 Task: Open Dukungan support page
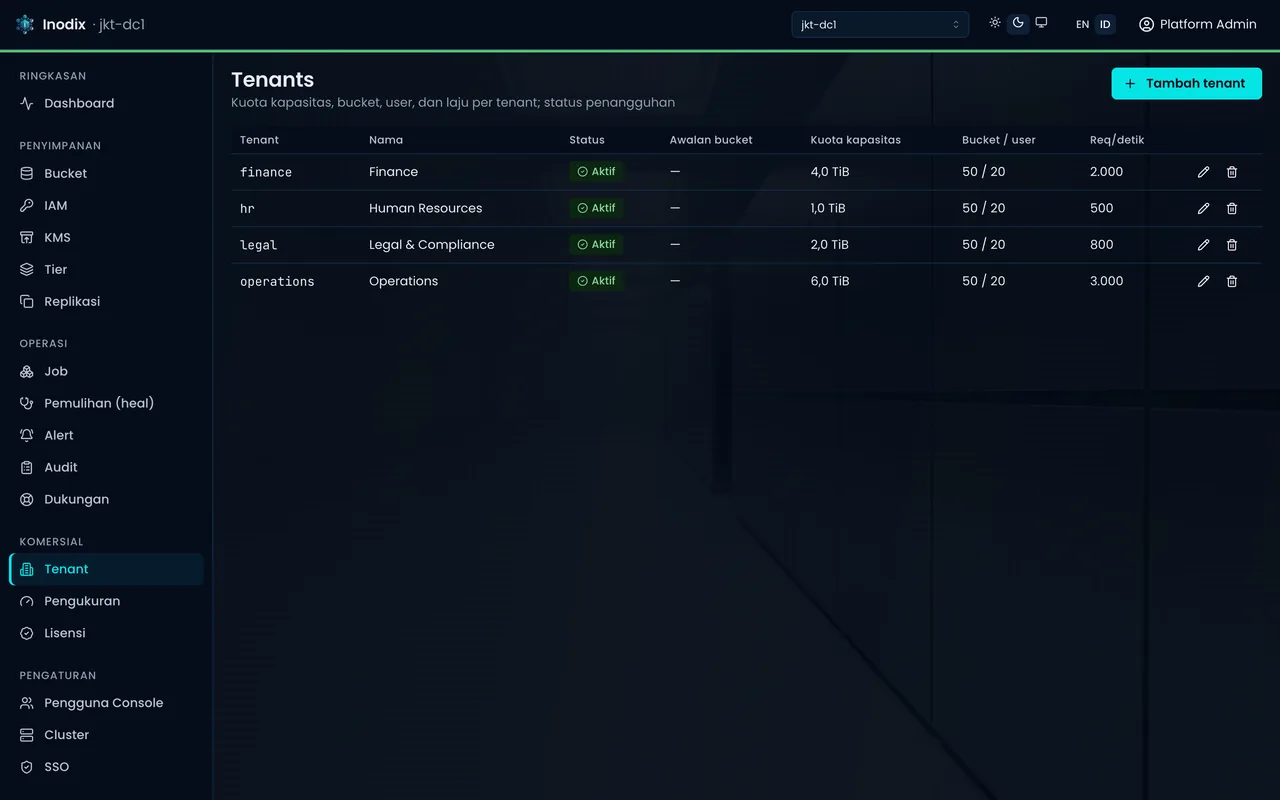pyautogui.click(x=106, y=499)
